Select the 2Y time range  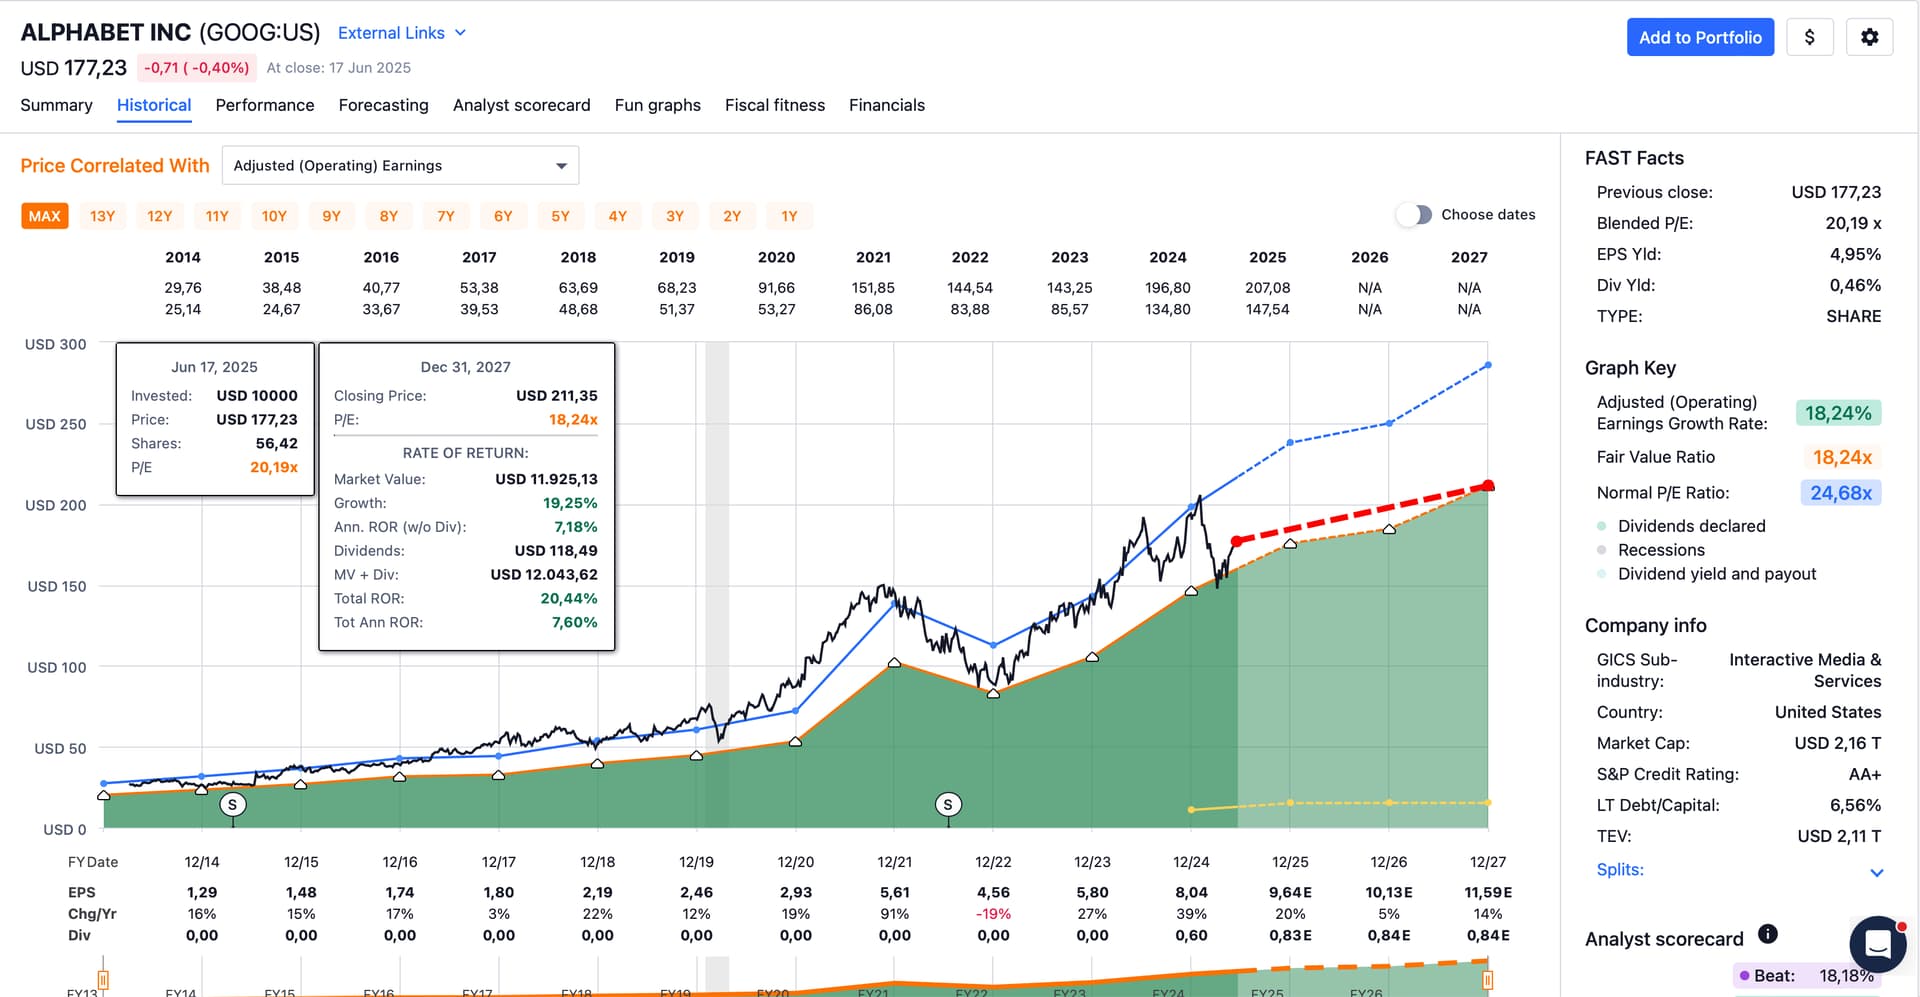pyautogui.click(x=732, y=216)
